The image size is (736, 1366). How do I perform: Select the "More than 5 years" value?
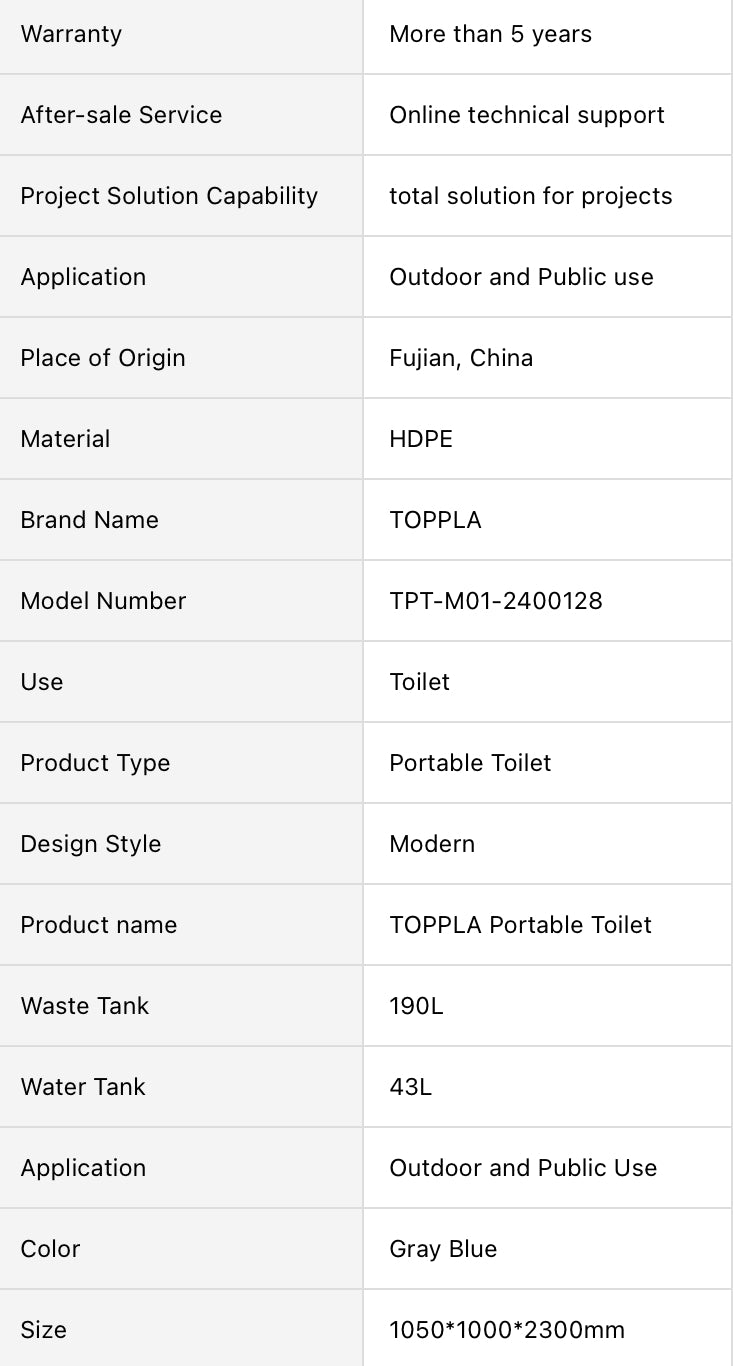tap(490, 34)
